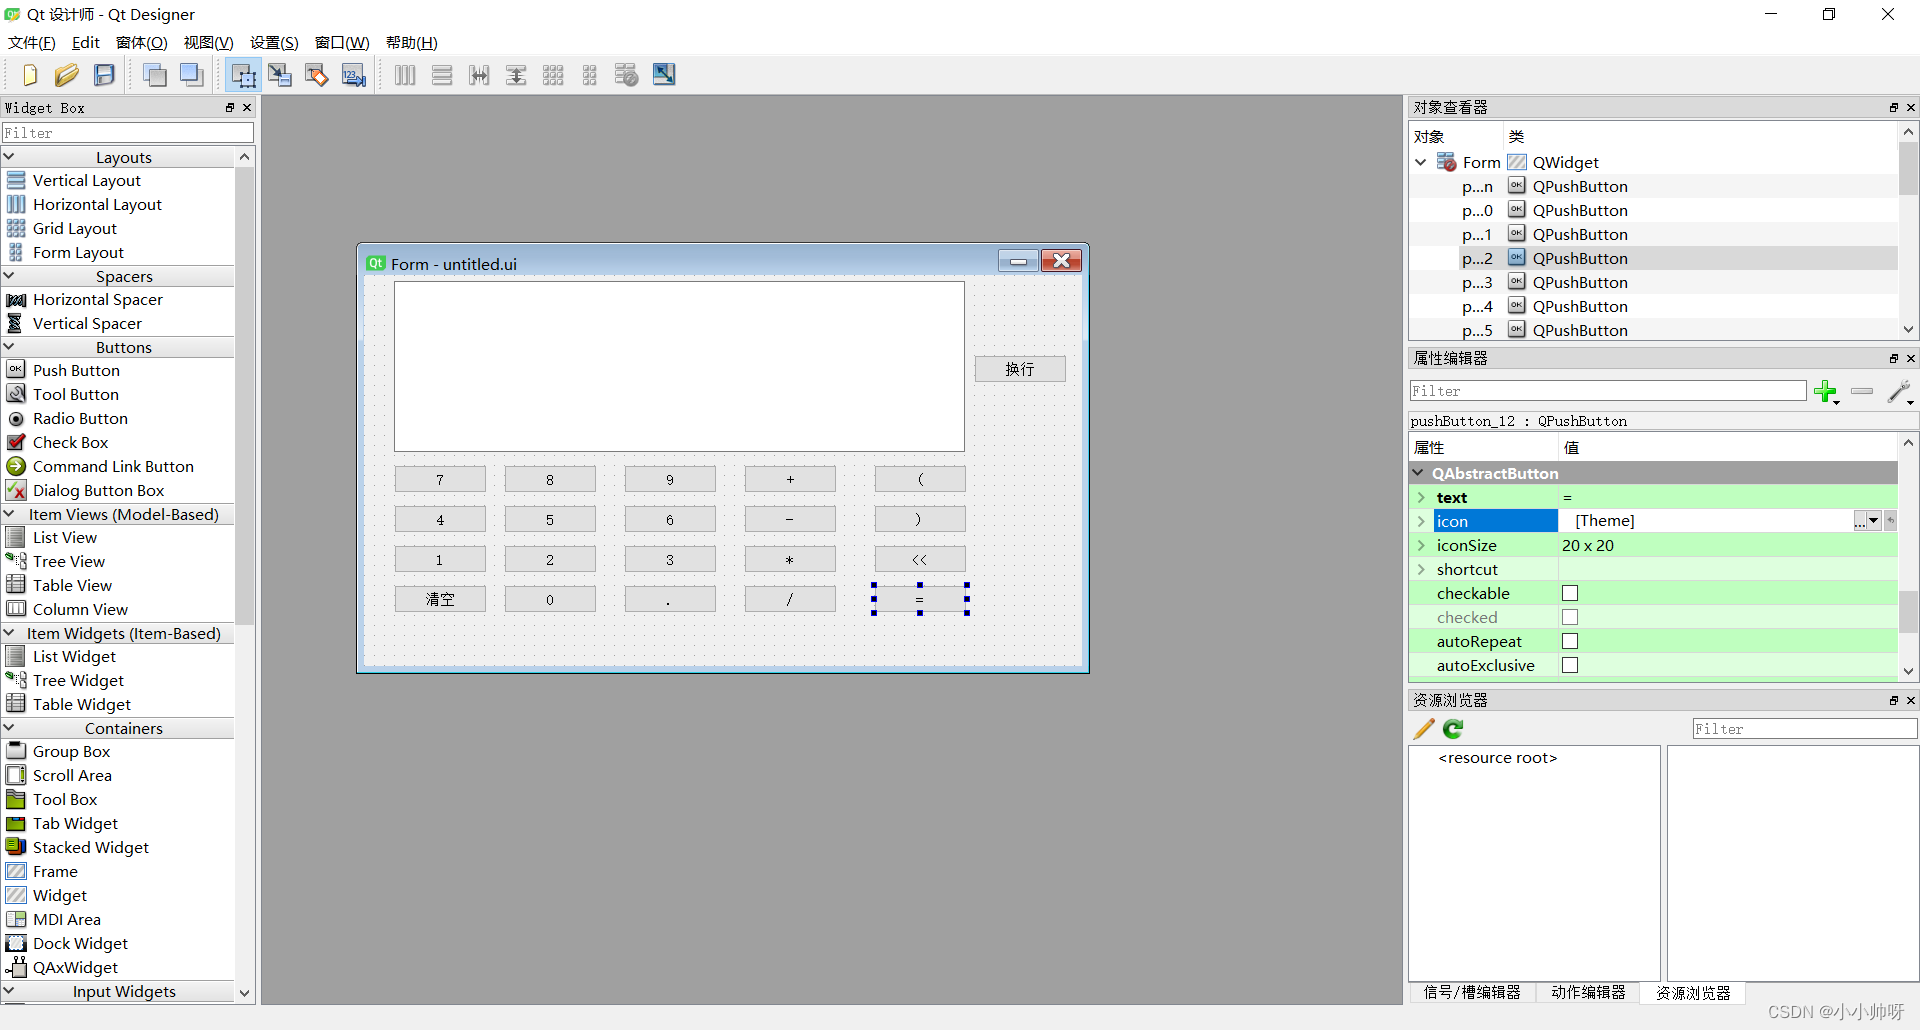
Task: Select the + button on the form
Action: [x=790, y=479]
